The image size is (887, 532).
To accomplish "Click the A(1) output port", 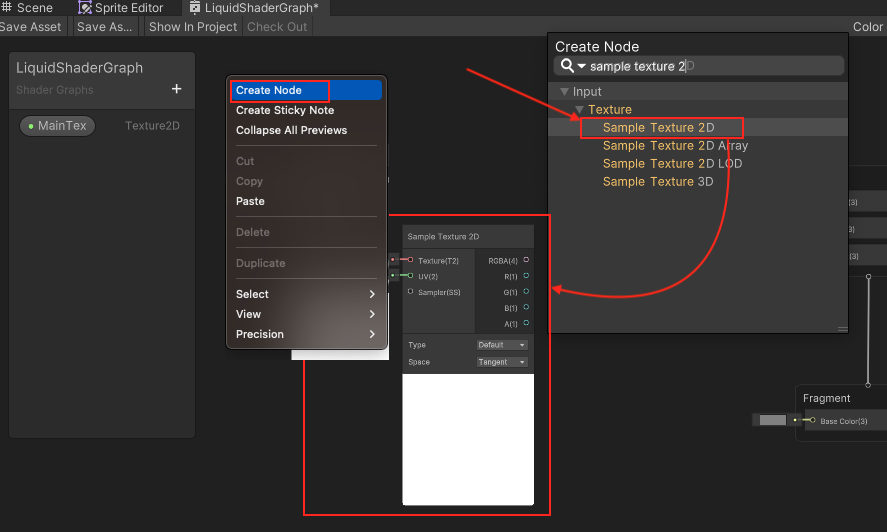I will [x=526, y=324].
